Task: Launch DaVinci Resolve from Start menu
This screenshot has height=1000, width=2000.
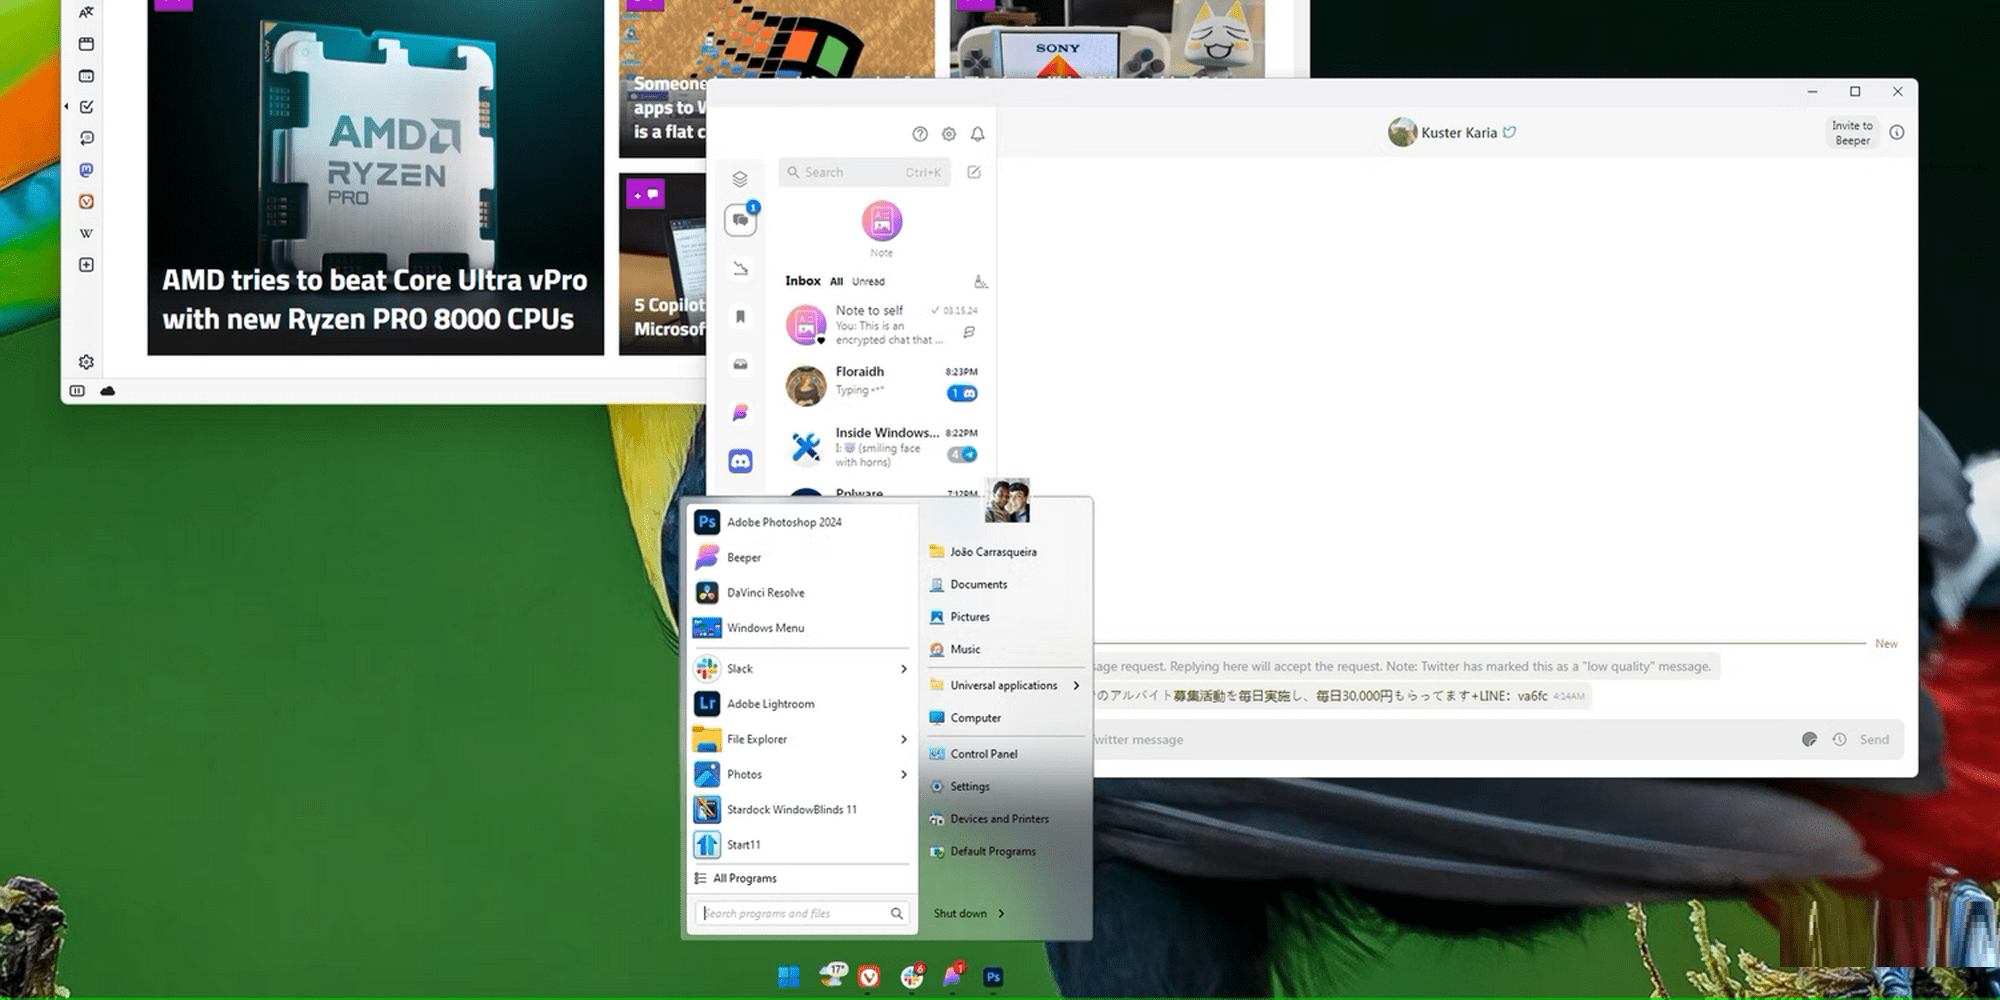Action: [765, 593]
